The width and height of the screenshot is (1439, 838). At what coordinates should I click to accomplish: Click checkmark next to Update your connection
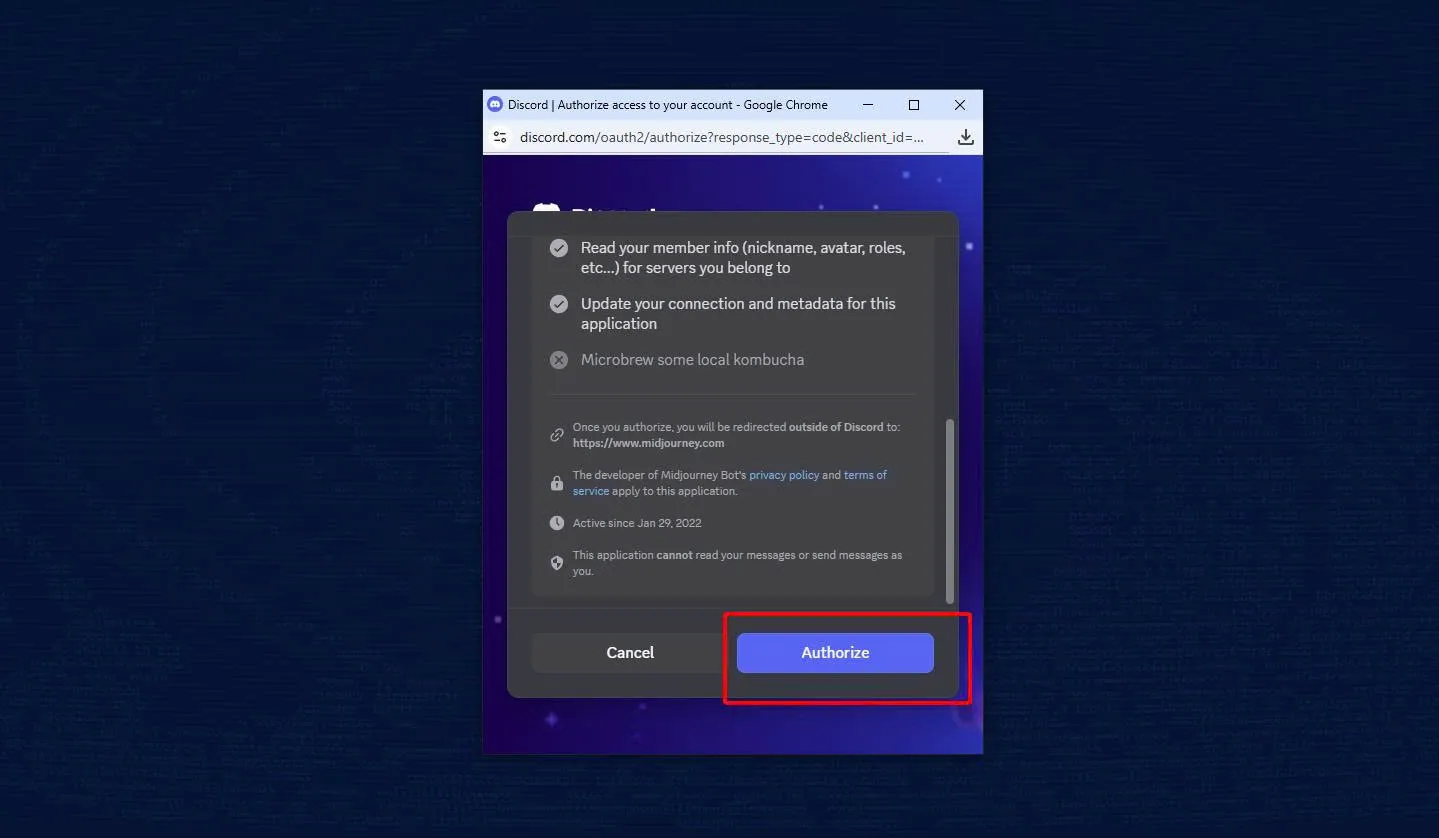559,304
